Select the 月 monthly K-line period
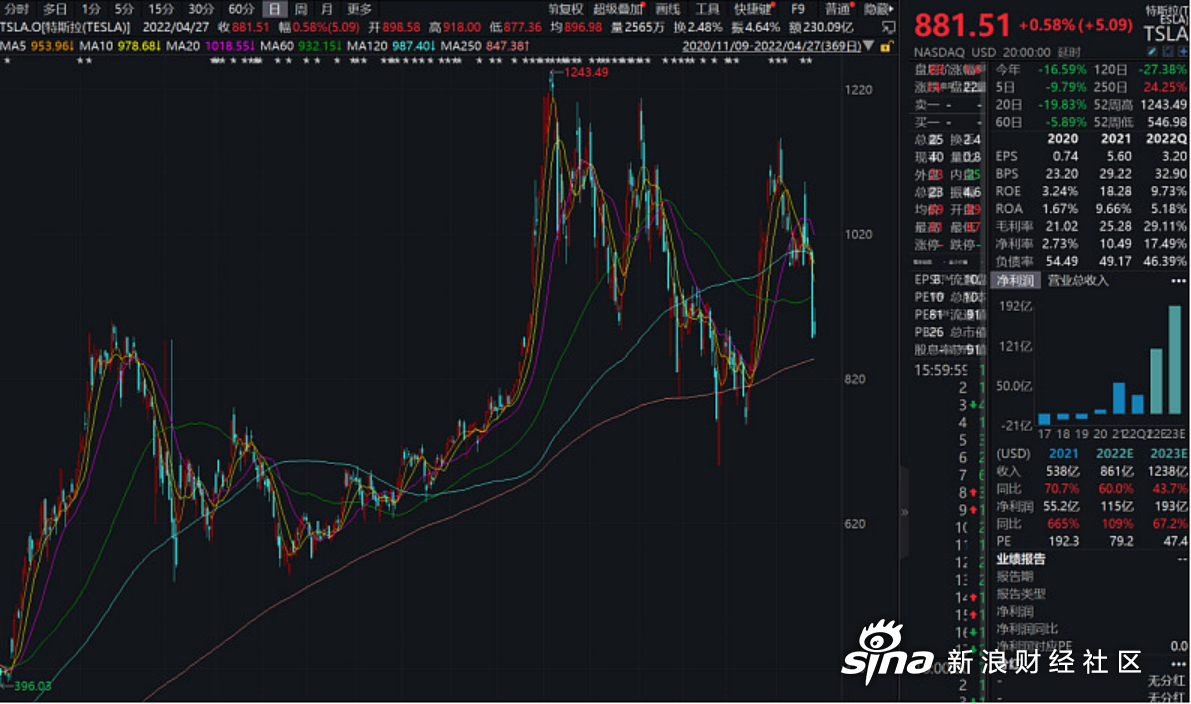This screenshot has height=704, width=1191. pos(327,9)
